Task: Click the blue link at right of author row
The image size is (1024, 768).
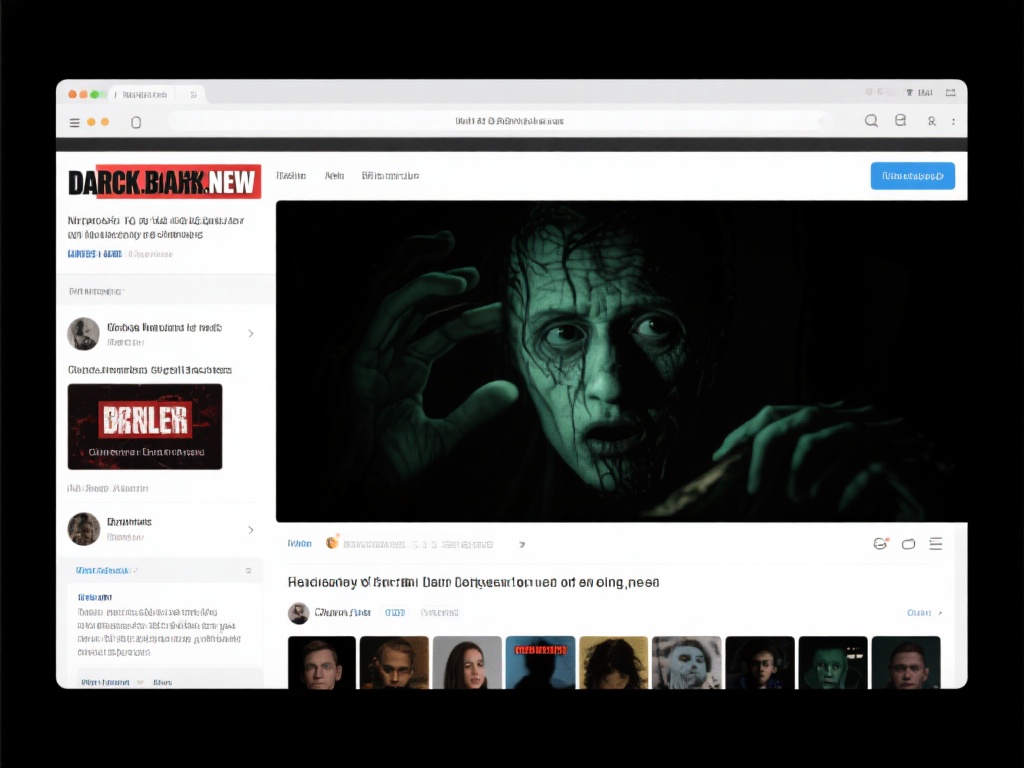Action: 922,612
